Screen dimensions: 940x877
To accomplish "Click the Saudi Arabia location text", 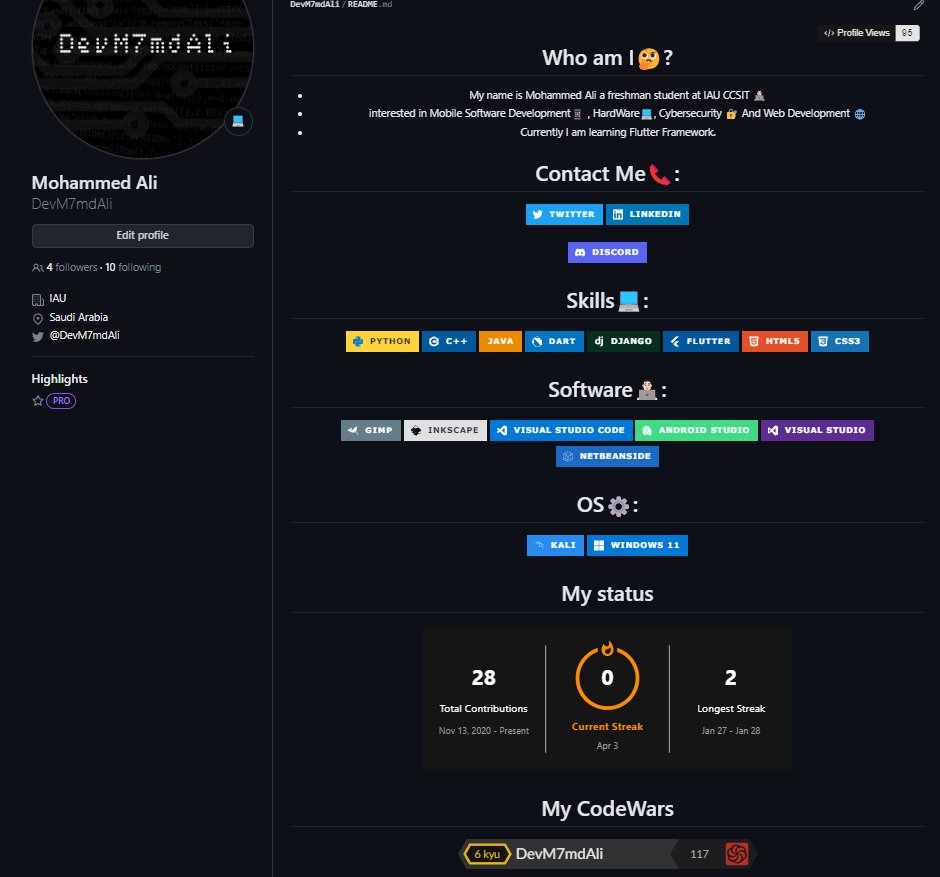I will pyautogui.click(x=79, y=318).
